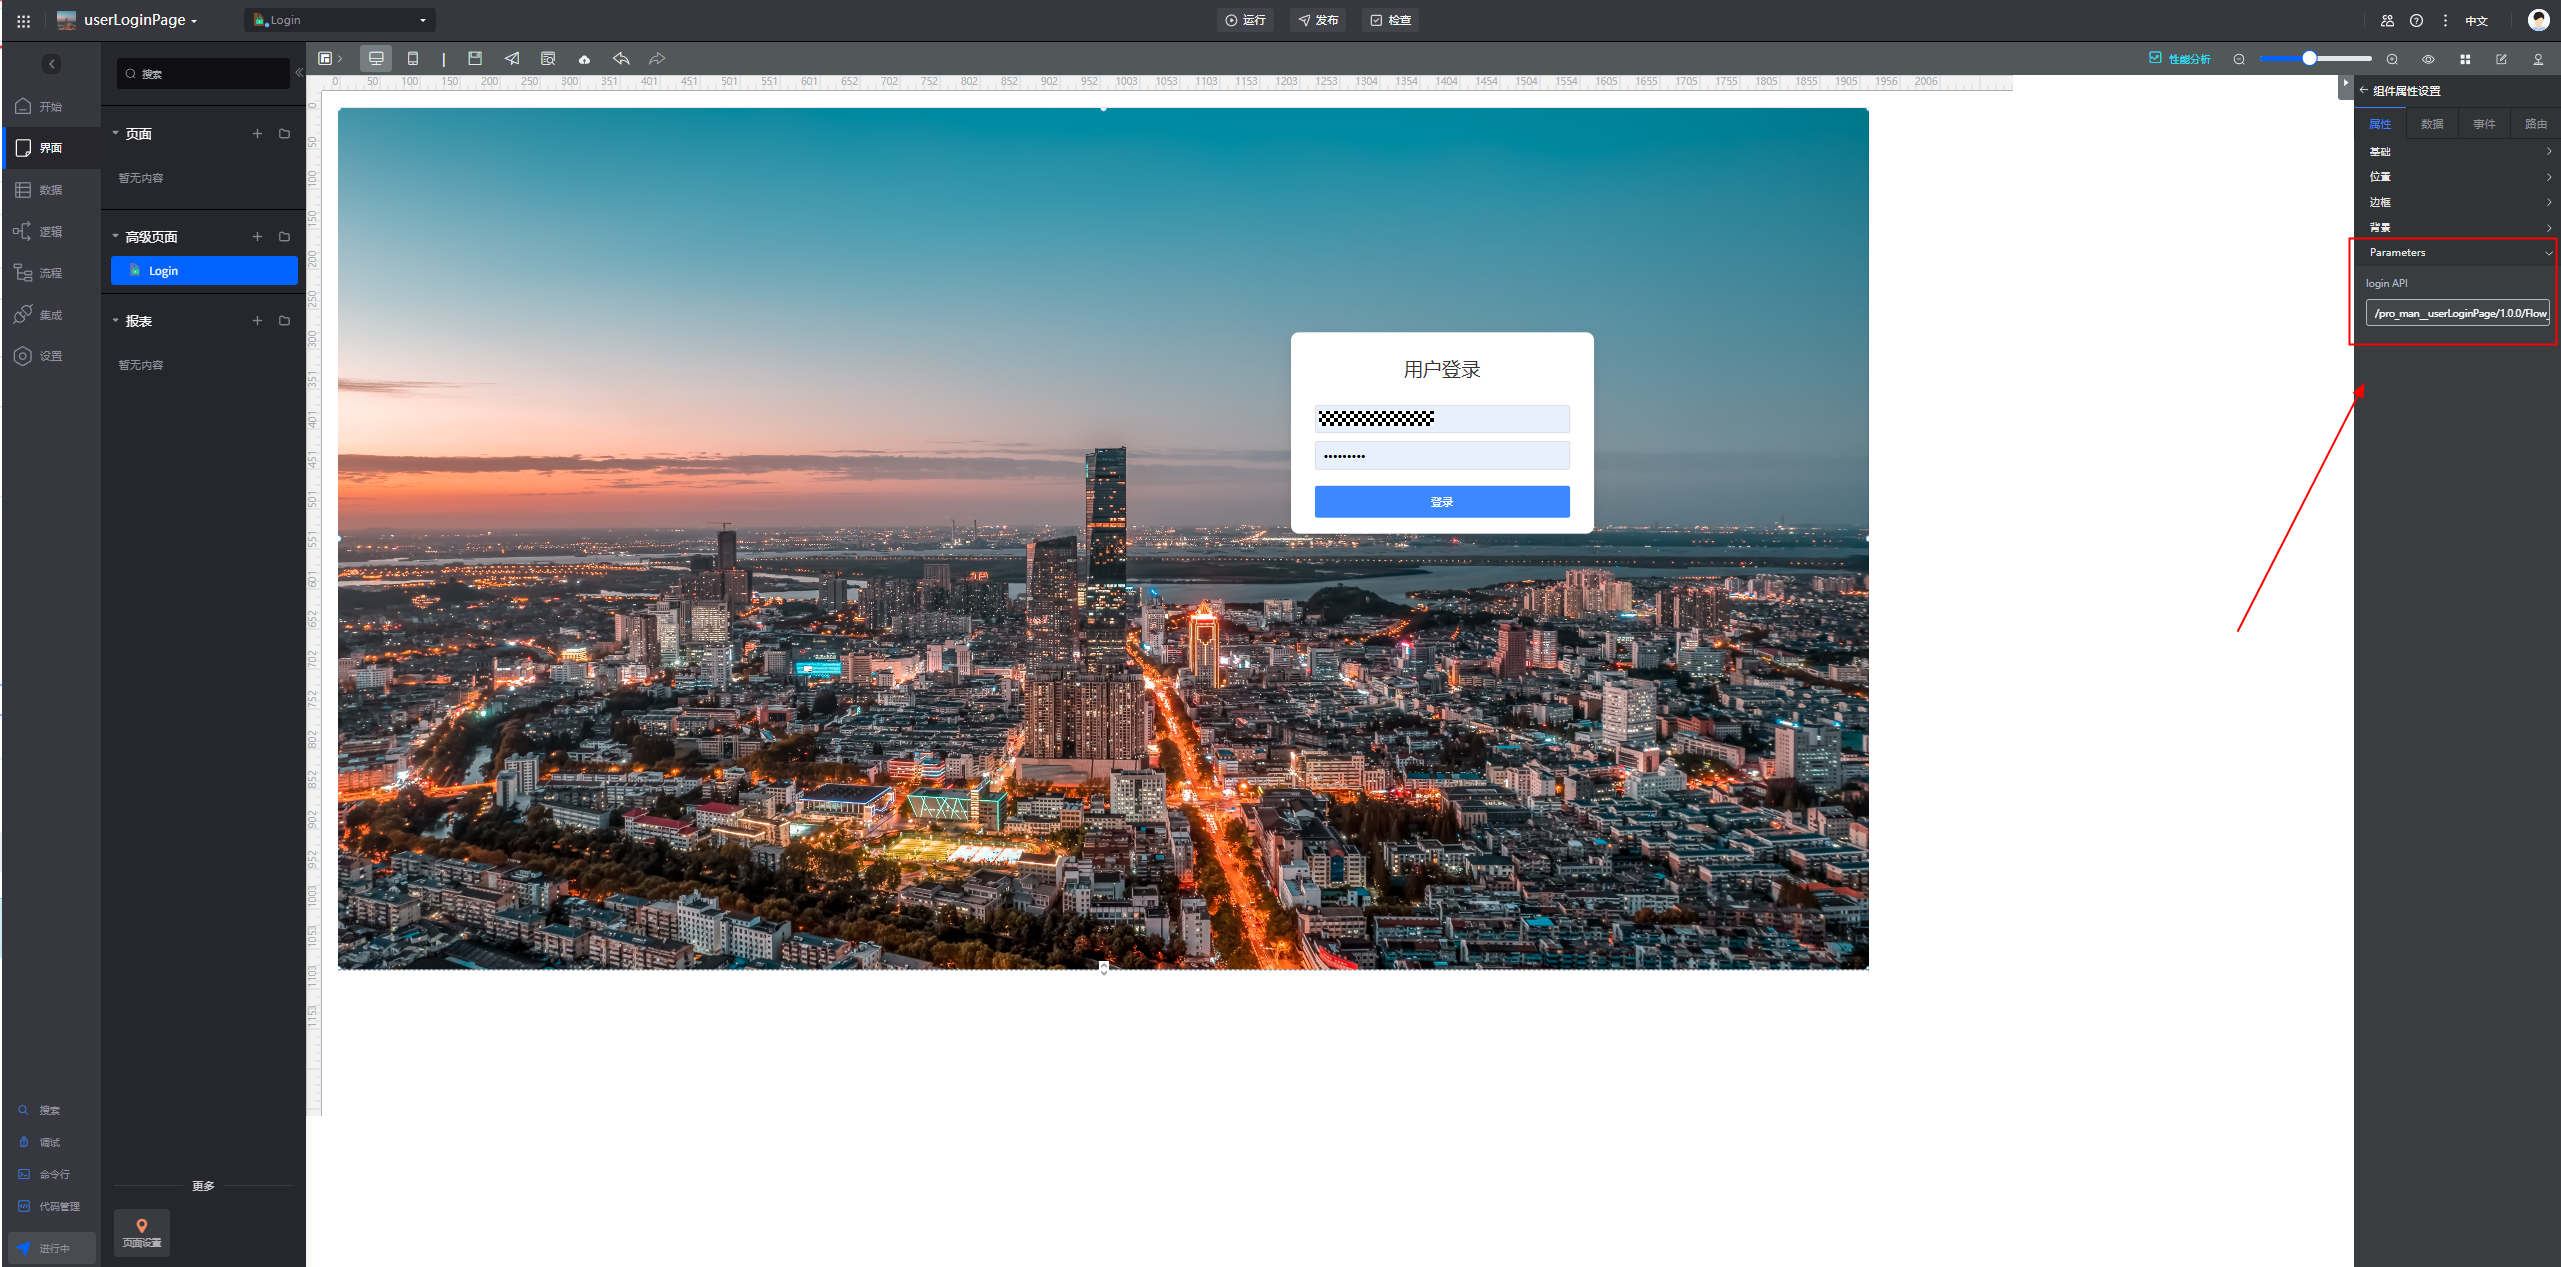The height and width of the screenshot is (1267, 2561).
Task: Click the undo arrow in toolbar
Action: 621,59
